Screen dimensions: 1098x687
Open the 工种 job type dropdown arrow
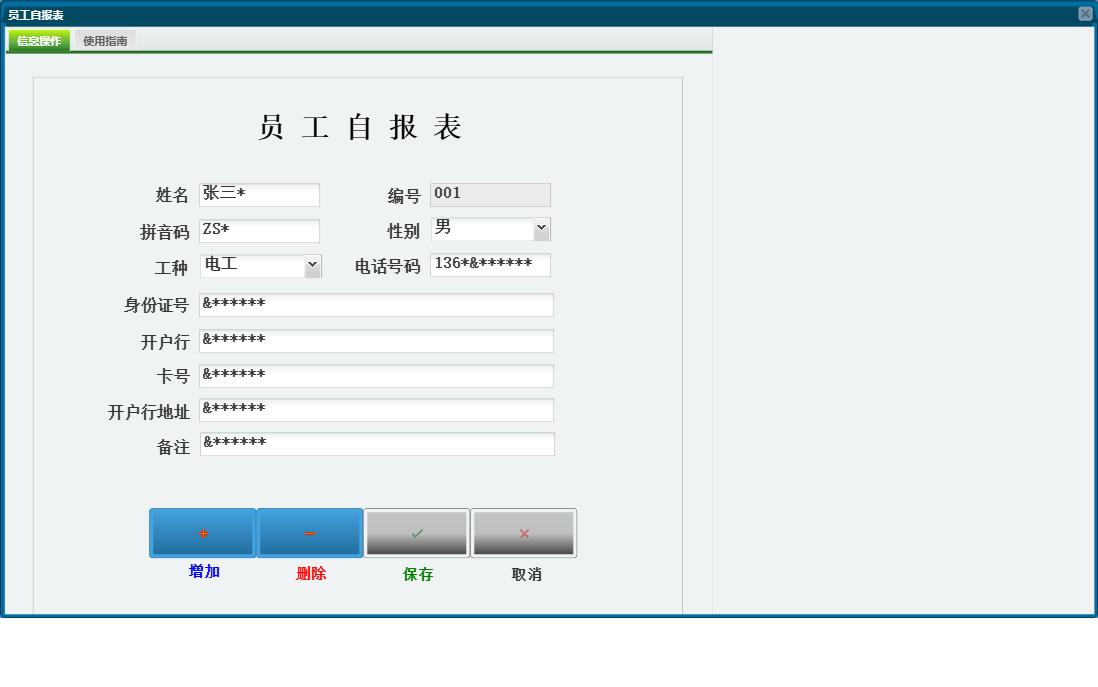(313, 265)
